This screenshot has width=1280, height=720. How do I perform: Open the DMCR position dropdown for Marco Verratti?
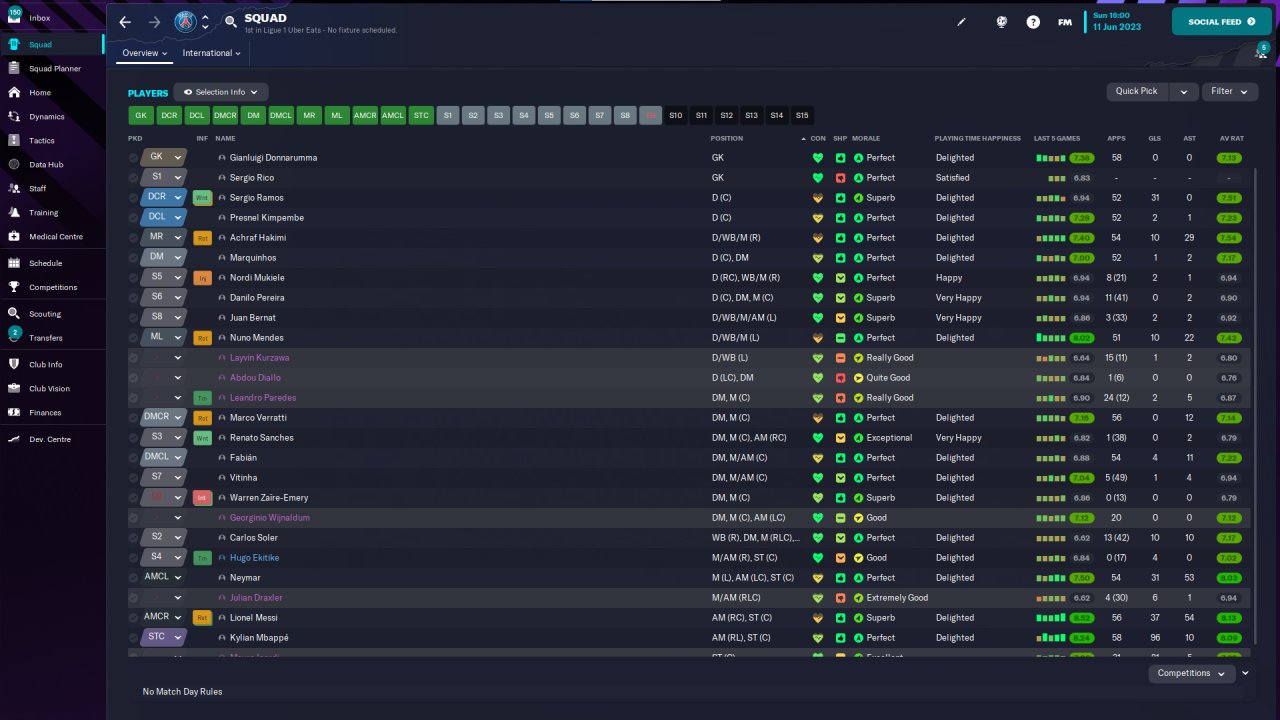(164, 418)
